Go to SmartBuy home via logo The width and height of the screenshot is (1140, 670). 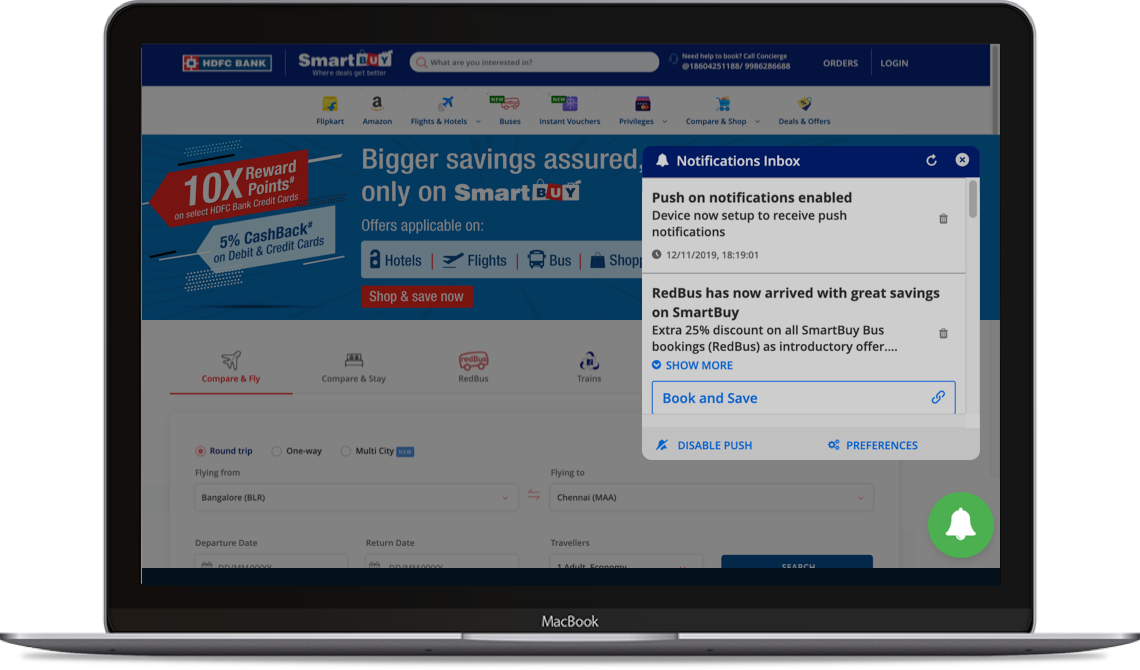point(345,63)
